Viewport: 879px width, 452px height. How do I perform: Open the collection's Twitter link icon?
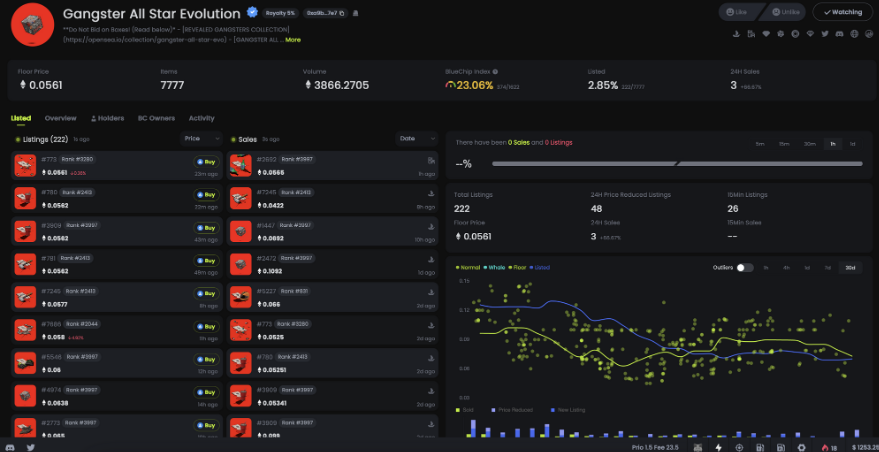coord(825,34)
